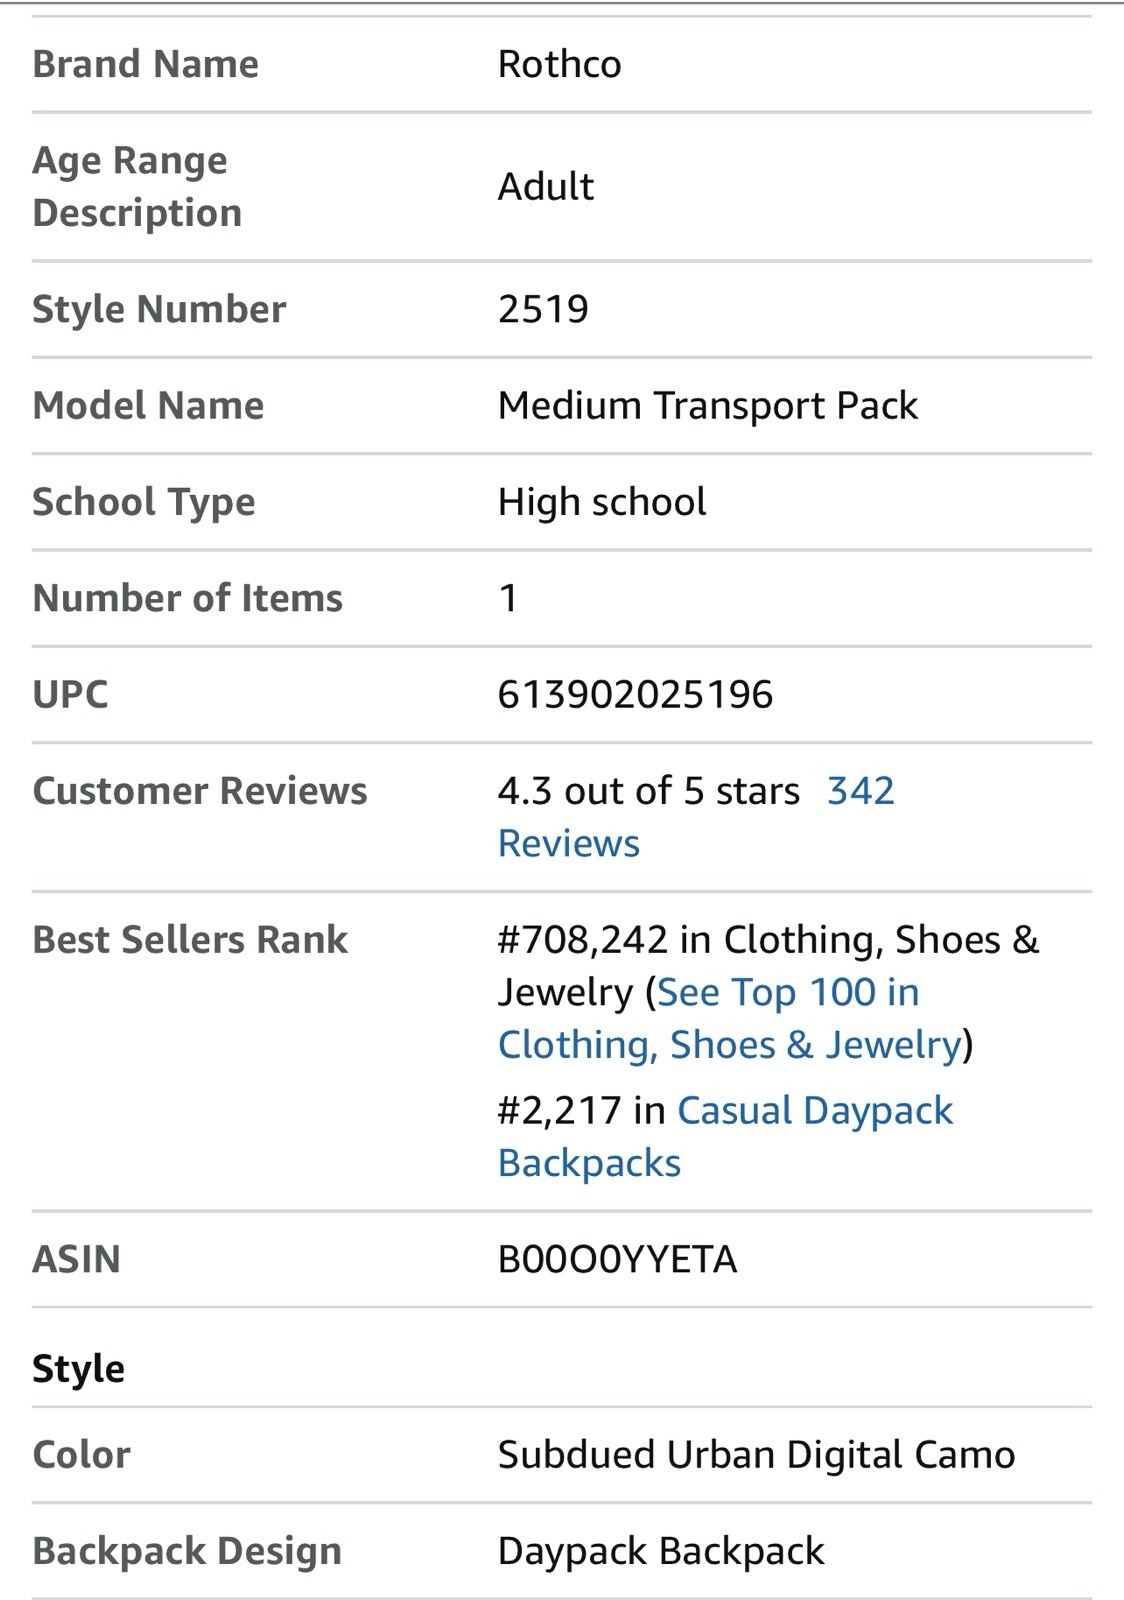Viewport: 1124px width, 1600px height.
Task: Click the Age Range Description label
Action: click(x=137, y=187)
